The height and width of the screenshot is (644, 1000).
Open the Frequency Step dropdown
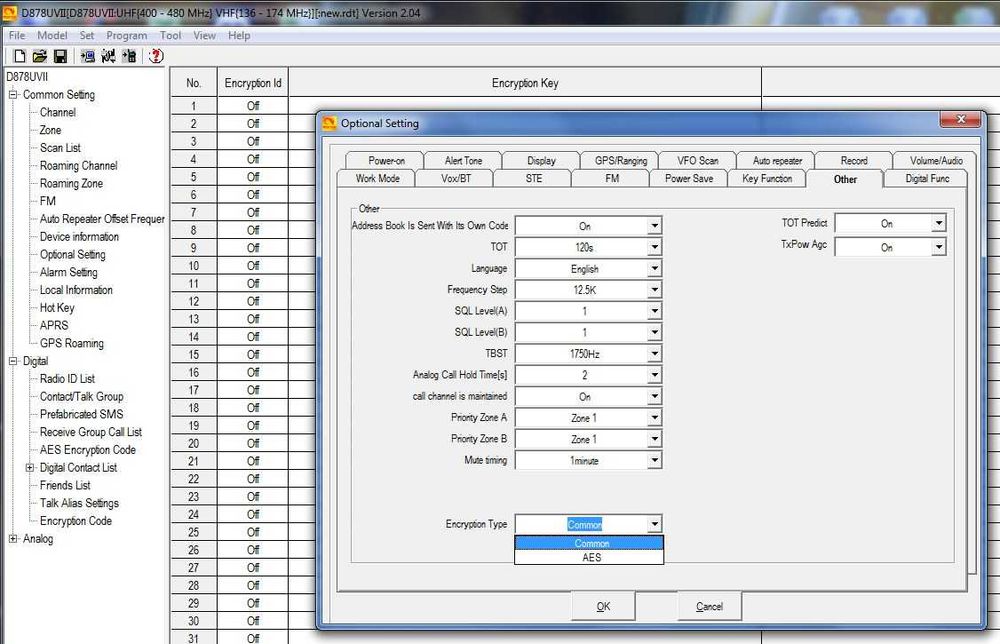pos(654,289)
